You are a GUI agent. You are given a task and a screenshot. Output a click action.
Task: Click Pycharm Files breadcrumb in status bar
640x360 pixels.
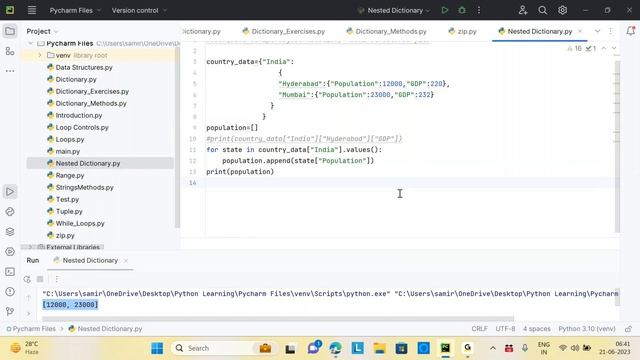pos(34,329)
